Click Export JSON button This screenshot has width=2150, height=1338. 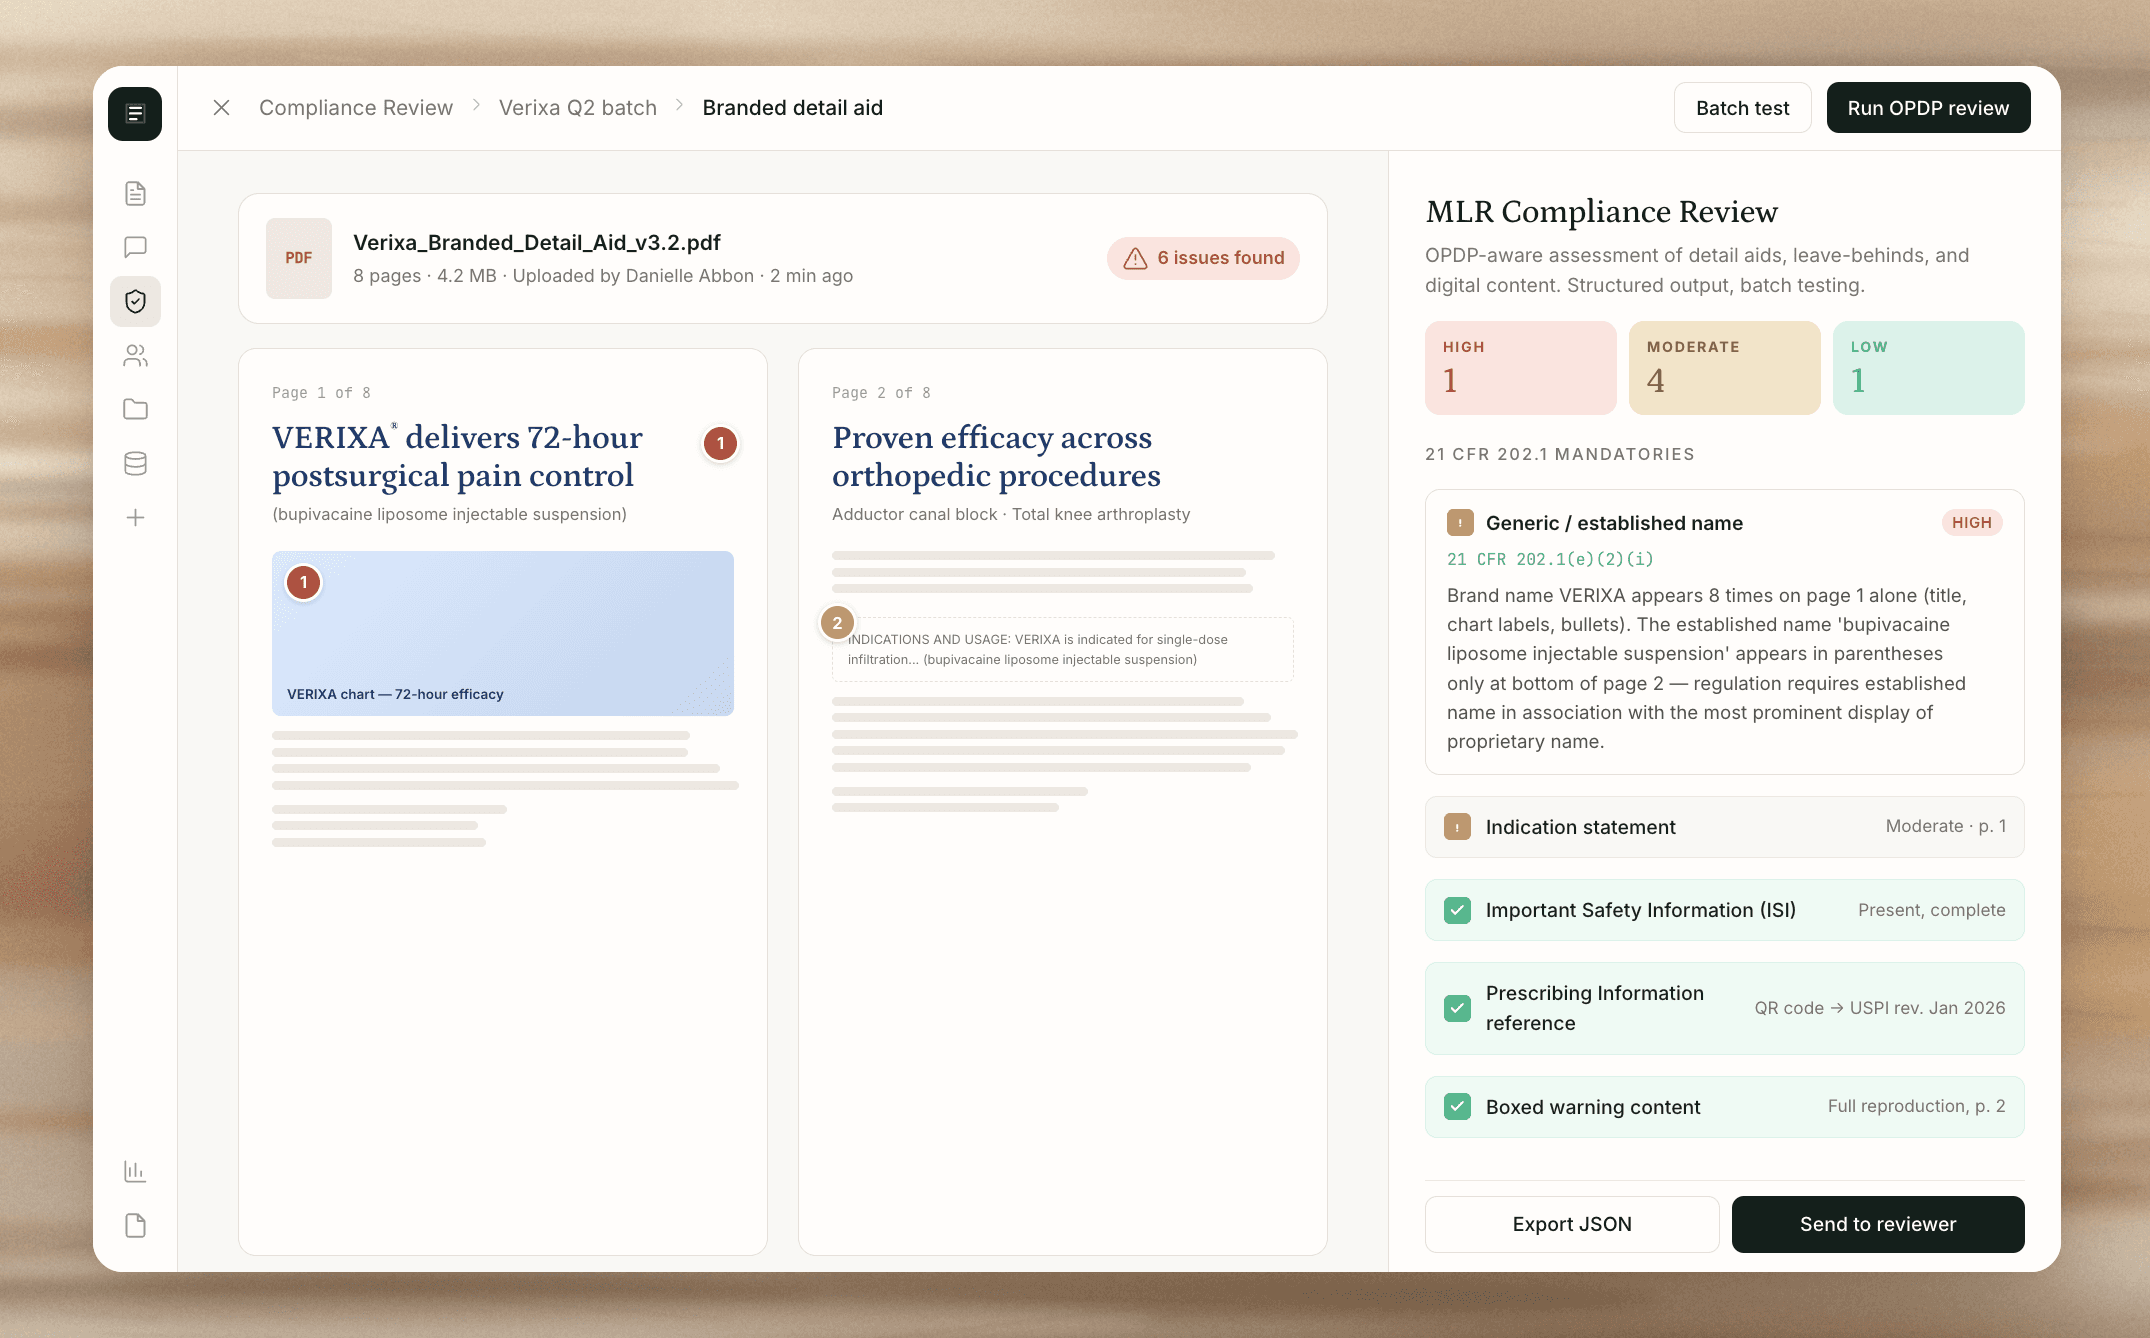1571,1224
